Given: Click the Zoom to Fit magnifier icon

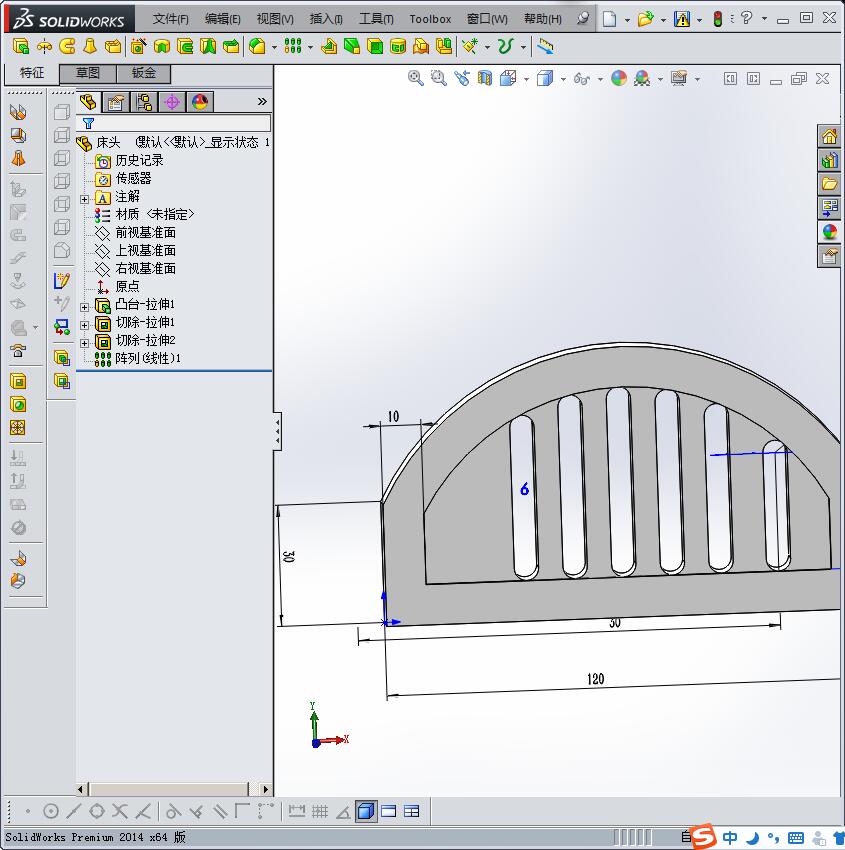Looking at the screenshot, I should pos(416,78).
